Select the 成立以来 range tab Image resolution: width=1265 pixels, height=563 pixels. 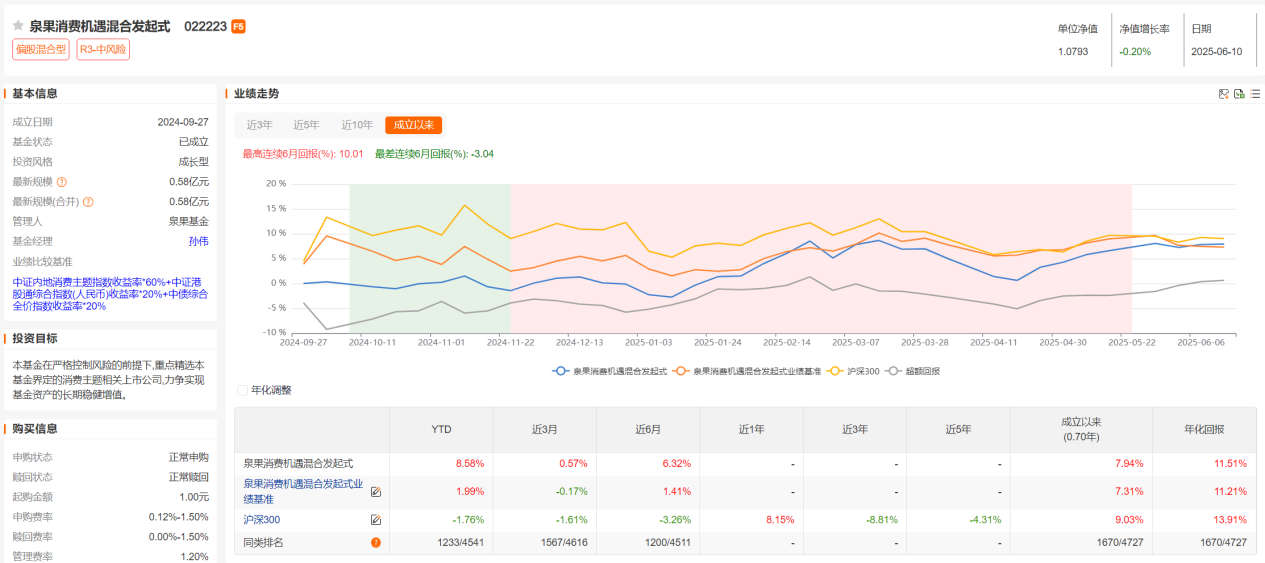pyautogui.click(x=413, y=125)
